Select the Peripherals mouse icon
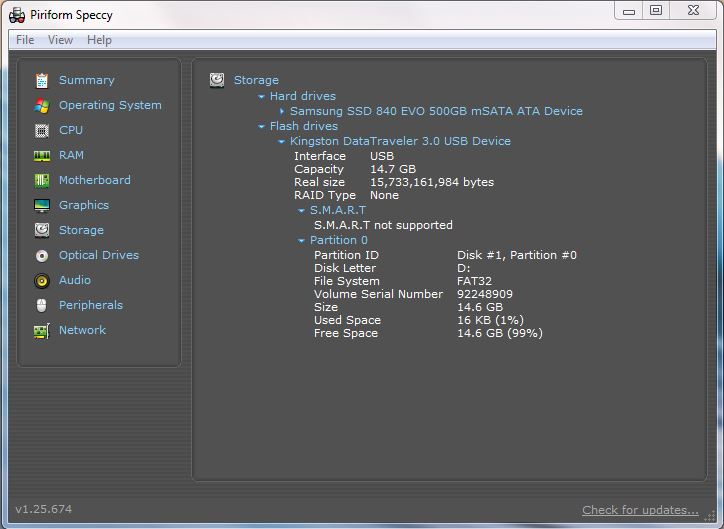Screen dimensions: 724x529 point(42,305)
